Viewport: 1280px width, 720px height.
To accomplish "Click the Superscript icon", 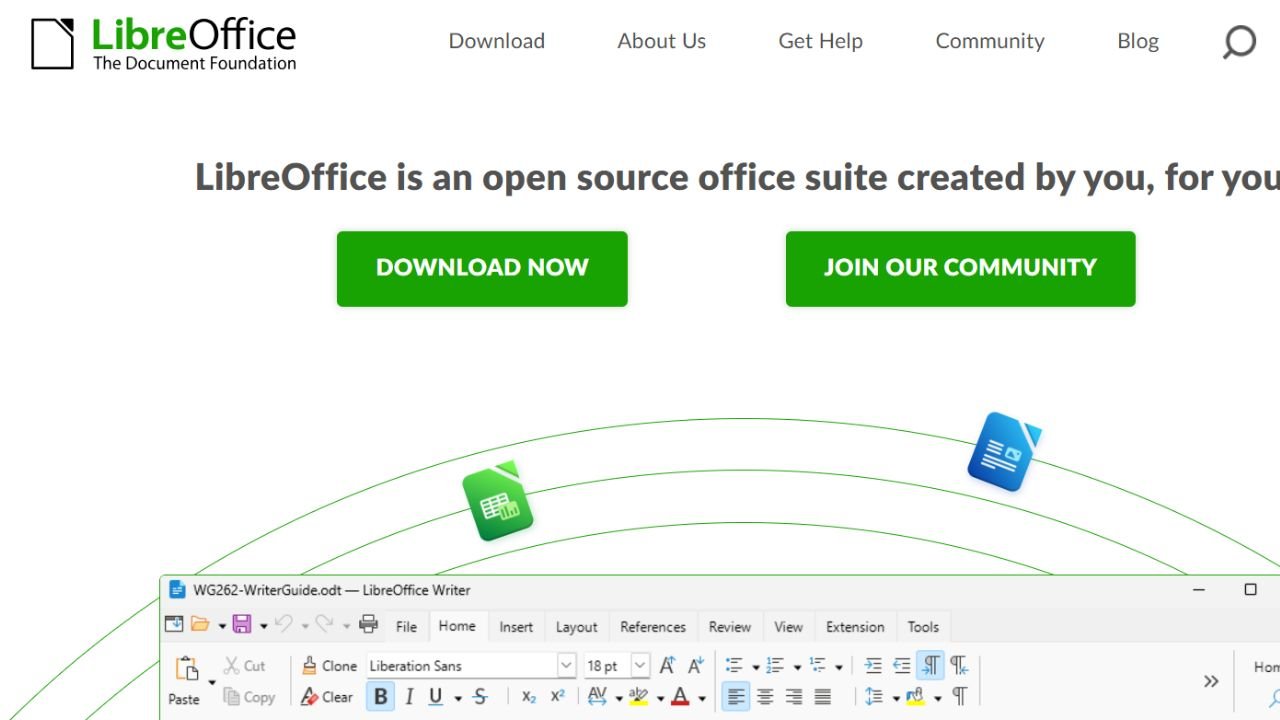I will pos(558,697).
